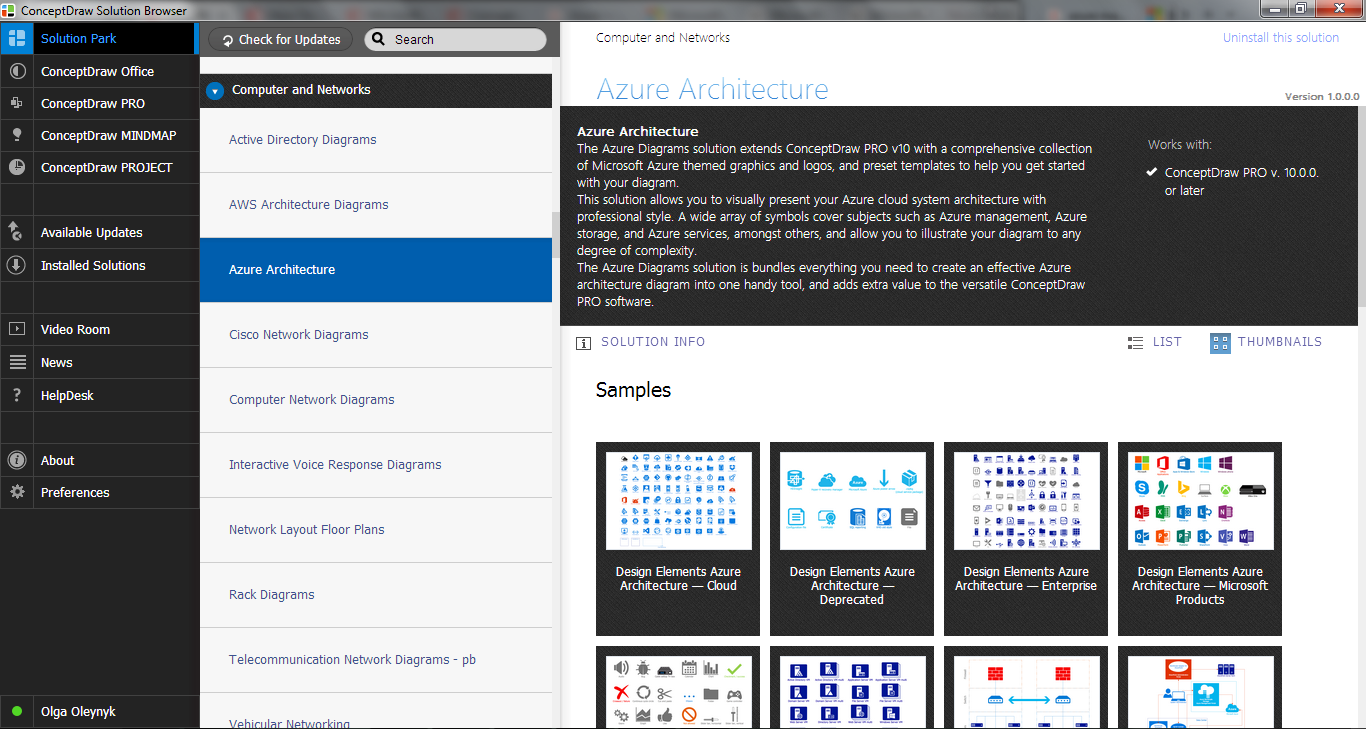Click the Search input field
Viewport: 1366px width, 729px height.
(456, 40)
